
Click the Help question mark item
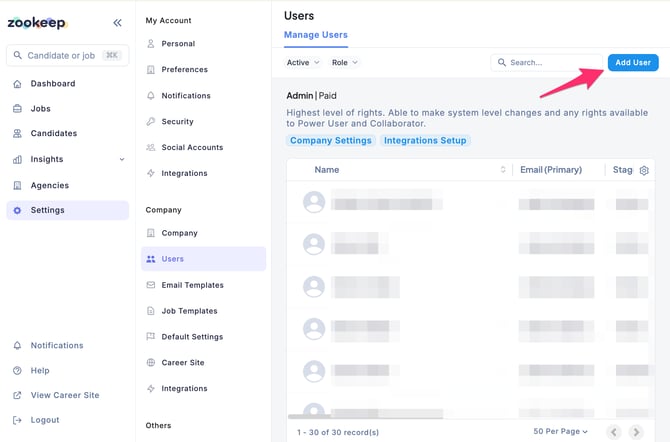39,370
